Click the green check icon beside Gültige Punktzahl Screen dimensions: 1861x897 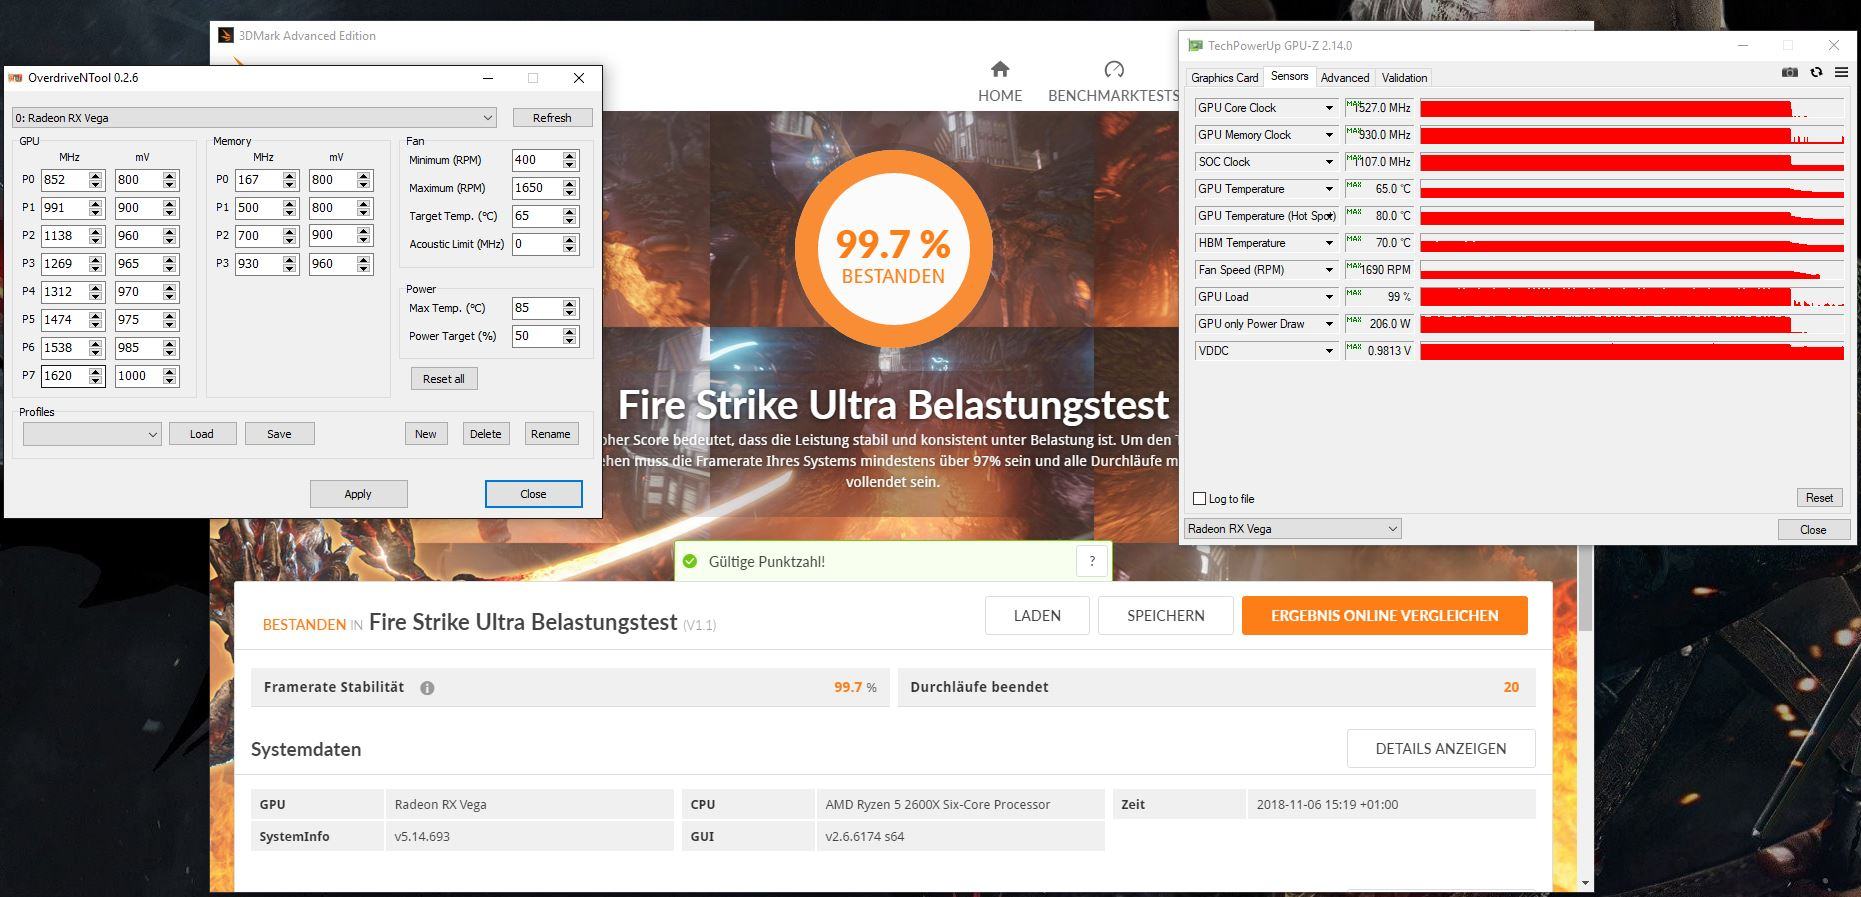click(689, 561)
